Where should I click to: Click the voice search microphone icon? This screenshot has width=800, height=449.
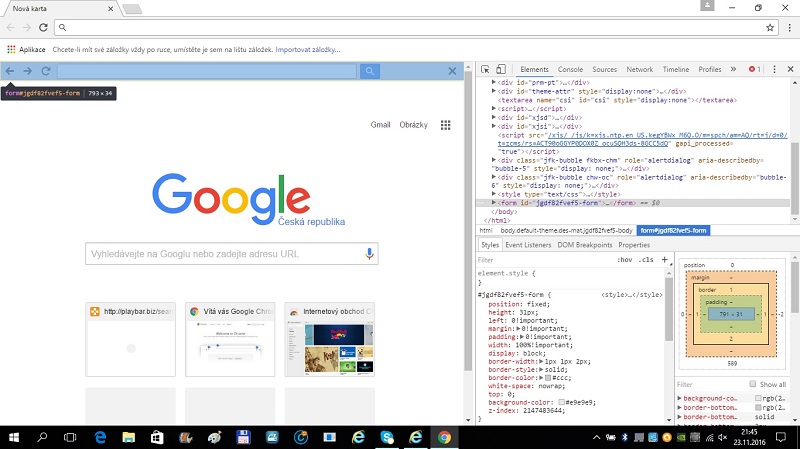[369, 254]
